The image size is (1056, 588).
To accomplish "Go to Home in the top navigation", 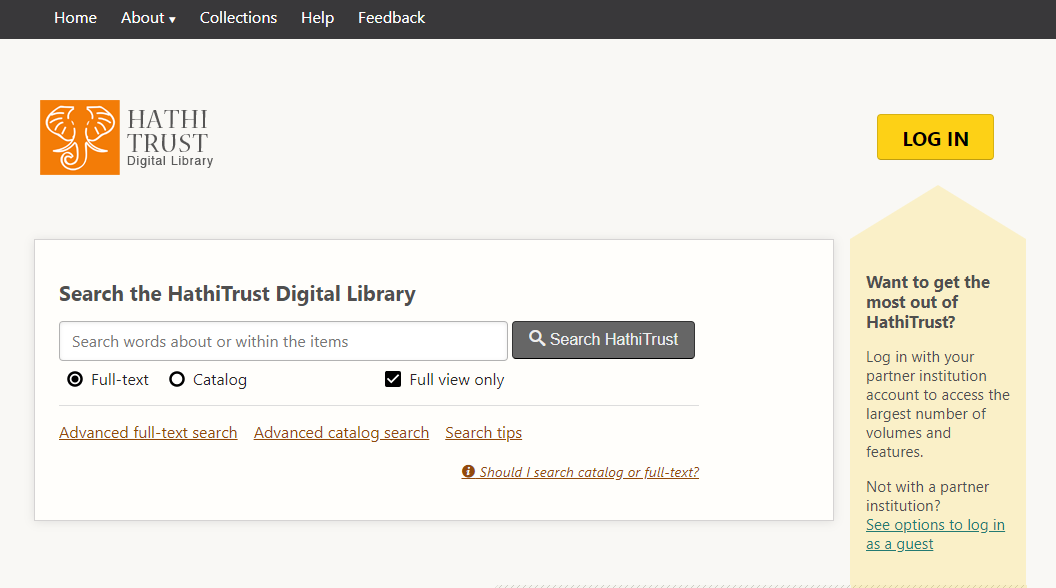I will 75,18.
